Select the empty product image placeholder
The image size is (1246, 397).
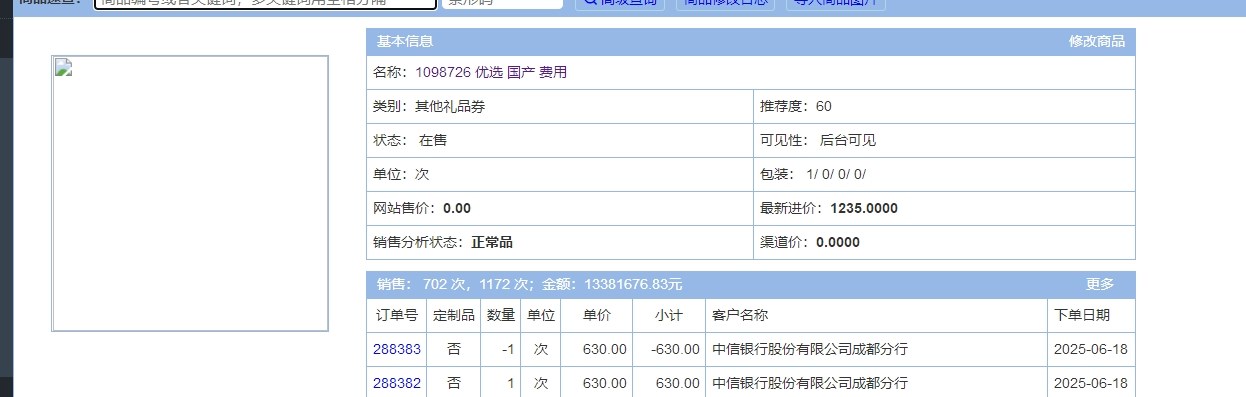click(x=190, y=194)
